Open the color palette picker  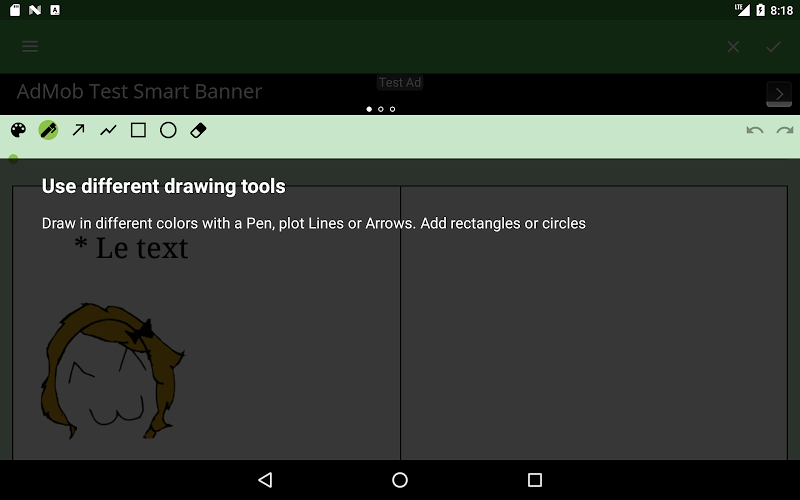pos(18,130)
